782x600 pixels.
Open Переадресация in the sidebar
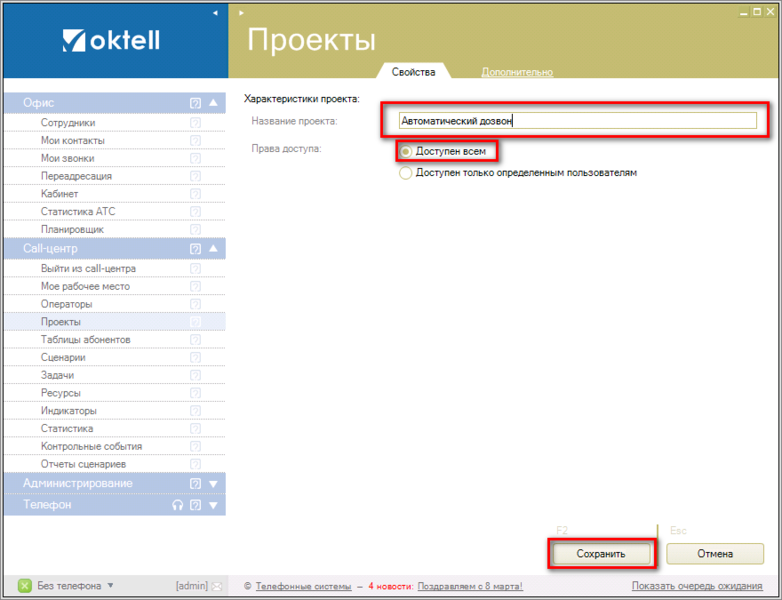click(x=76, y=176)
